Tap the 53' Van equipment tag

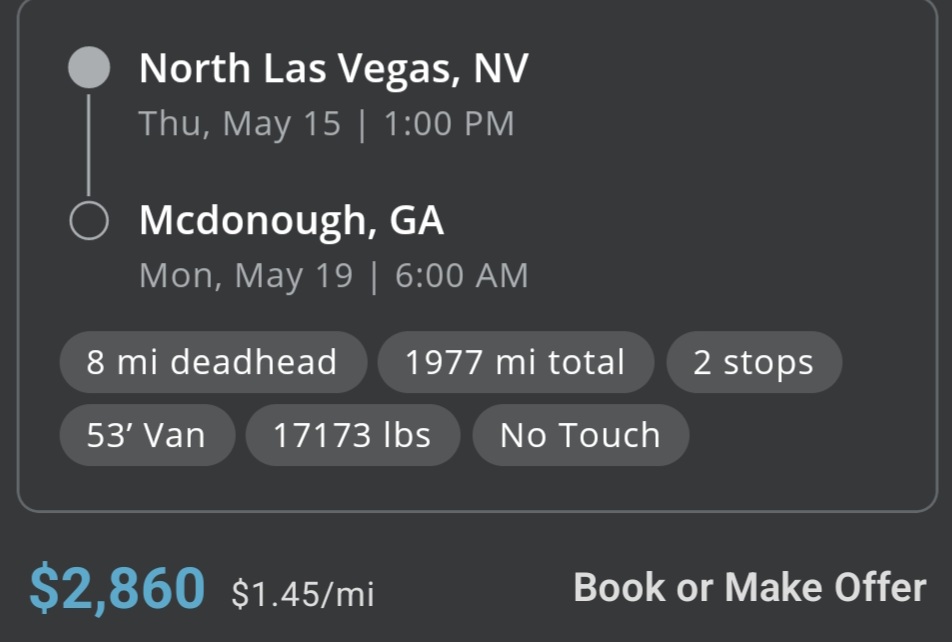click(146, 435)
